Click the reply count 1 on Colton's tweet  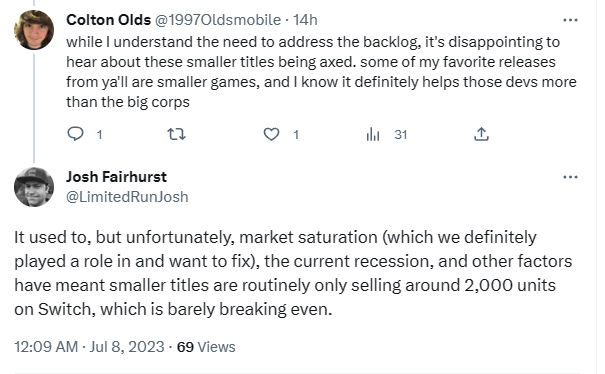(100, 135)
